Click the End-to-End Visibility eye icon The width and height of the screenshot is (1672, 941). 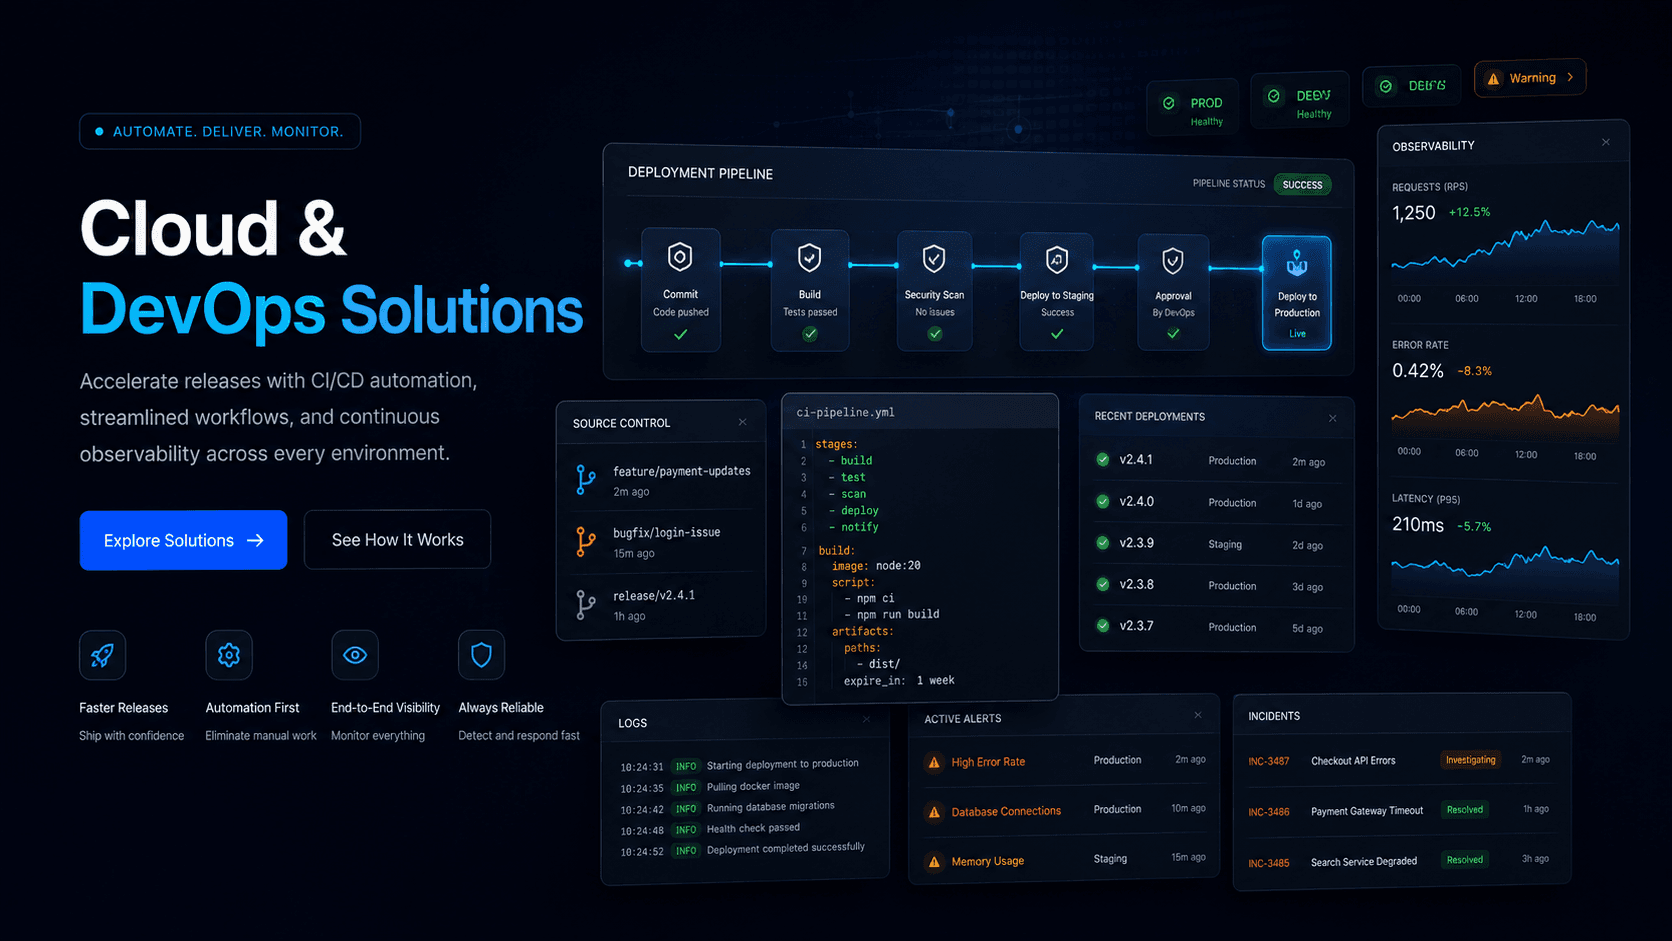tap(355, 655)
